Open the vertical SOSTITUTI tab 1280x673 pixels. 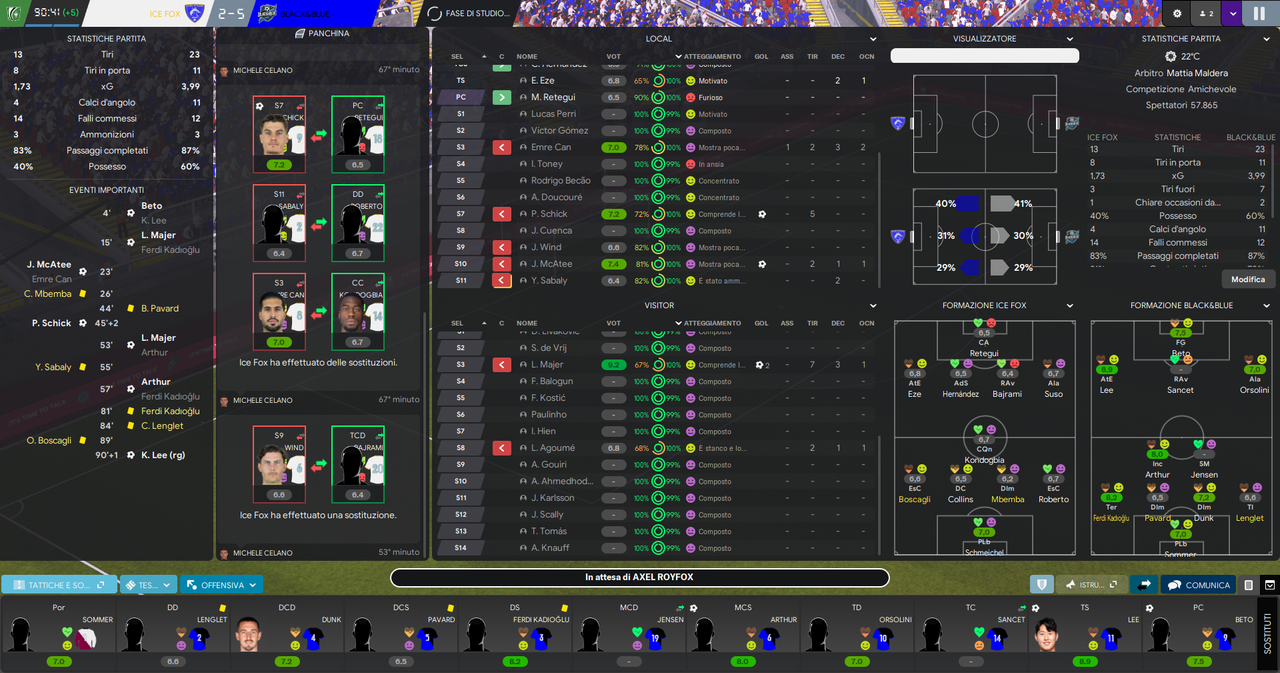tap(1269, 634)
